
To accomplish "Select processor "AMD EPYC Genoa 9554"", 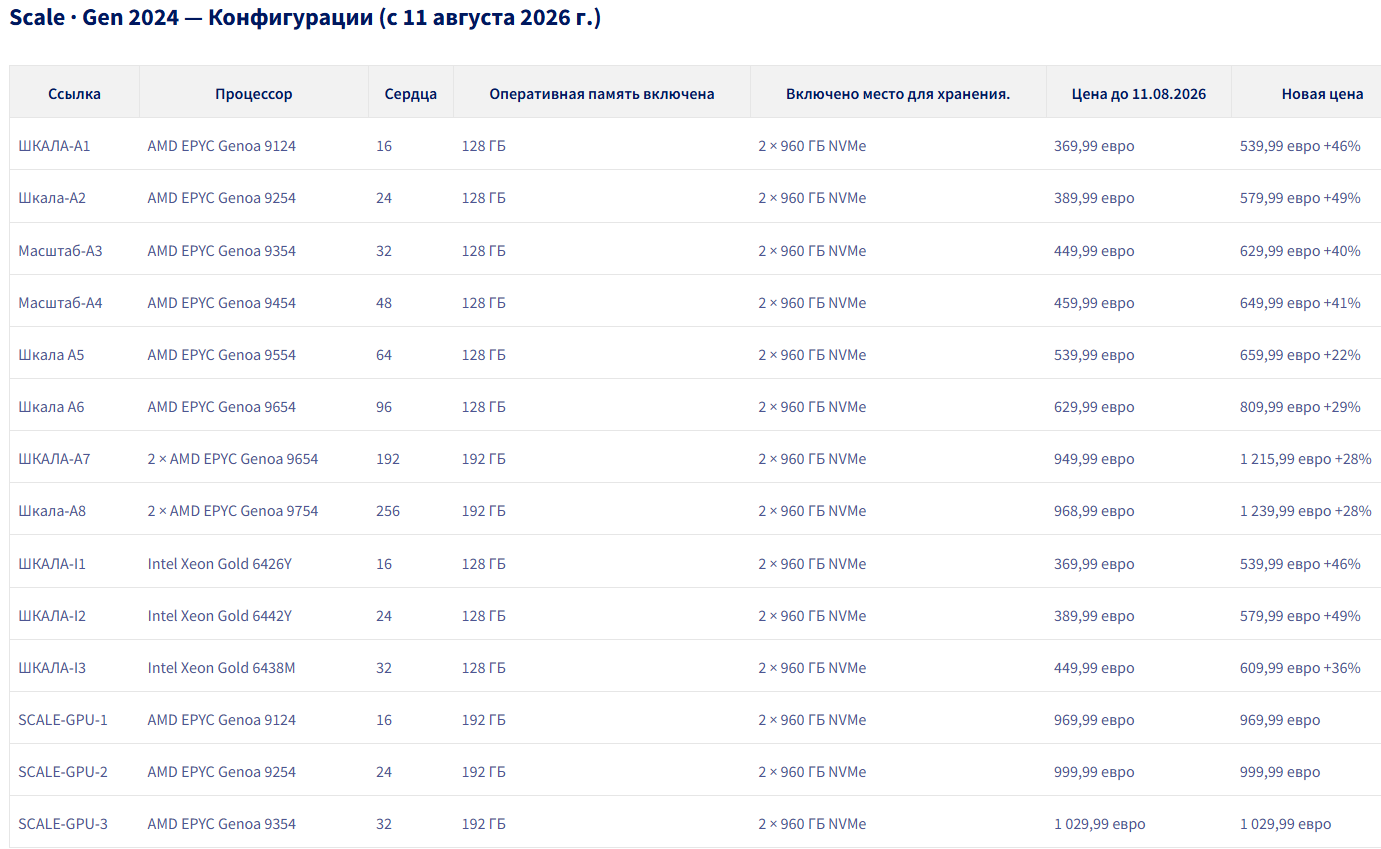I will pyautogui.click(x=222, y=355).
